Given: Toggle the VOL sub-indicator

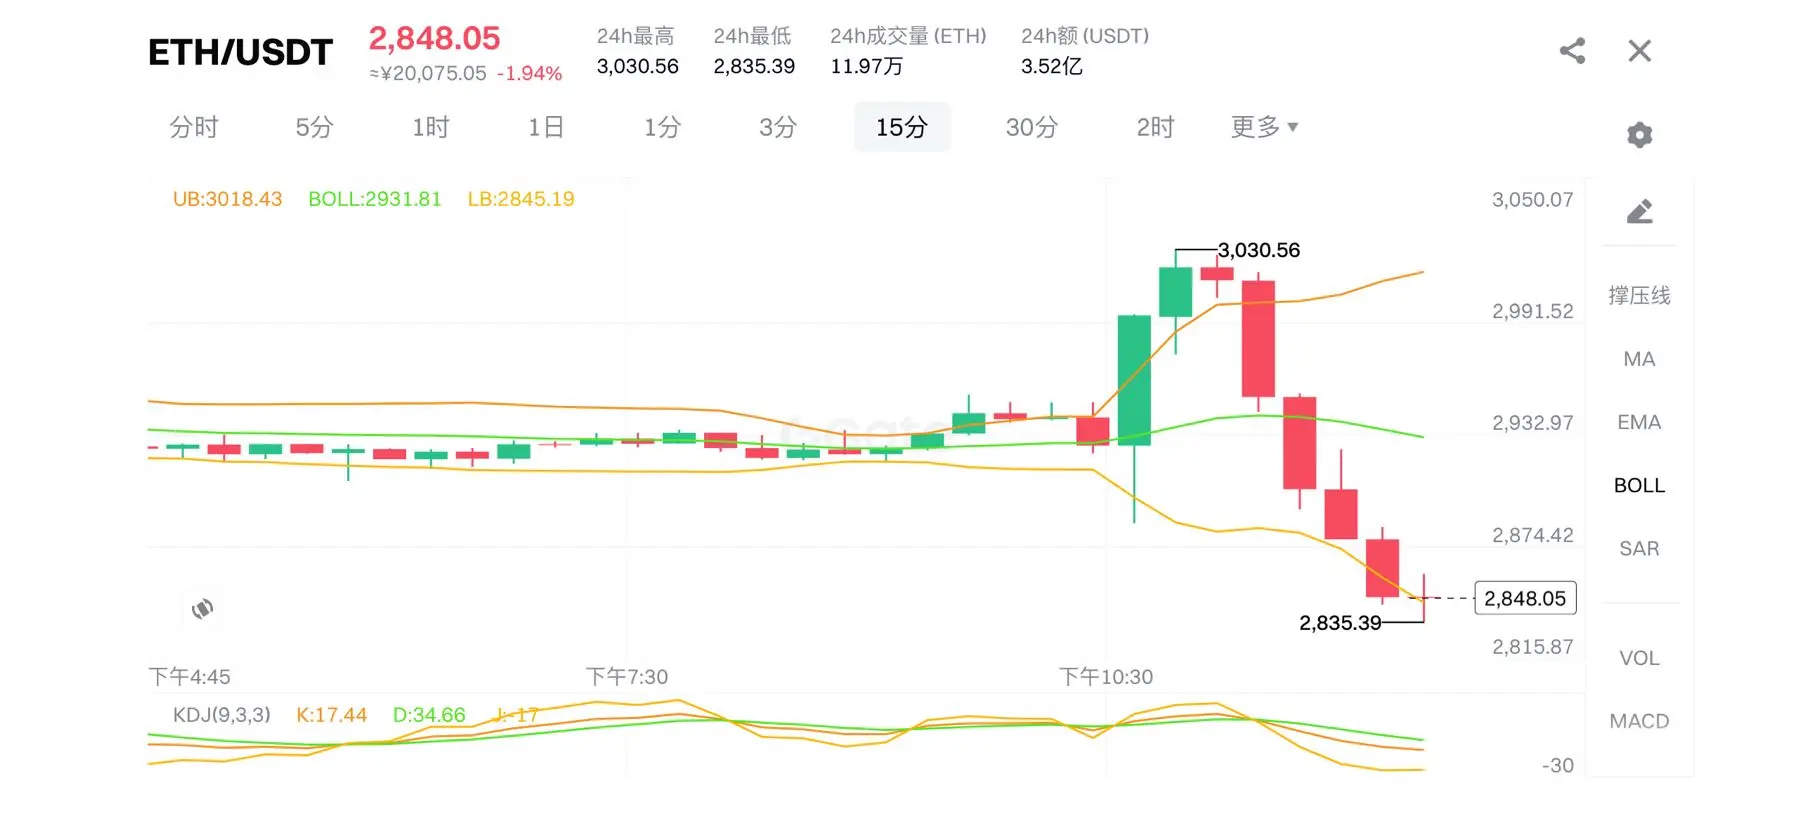Looking at the screenshot, I should pos(1639,658).
